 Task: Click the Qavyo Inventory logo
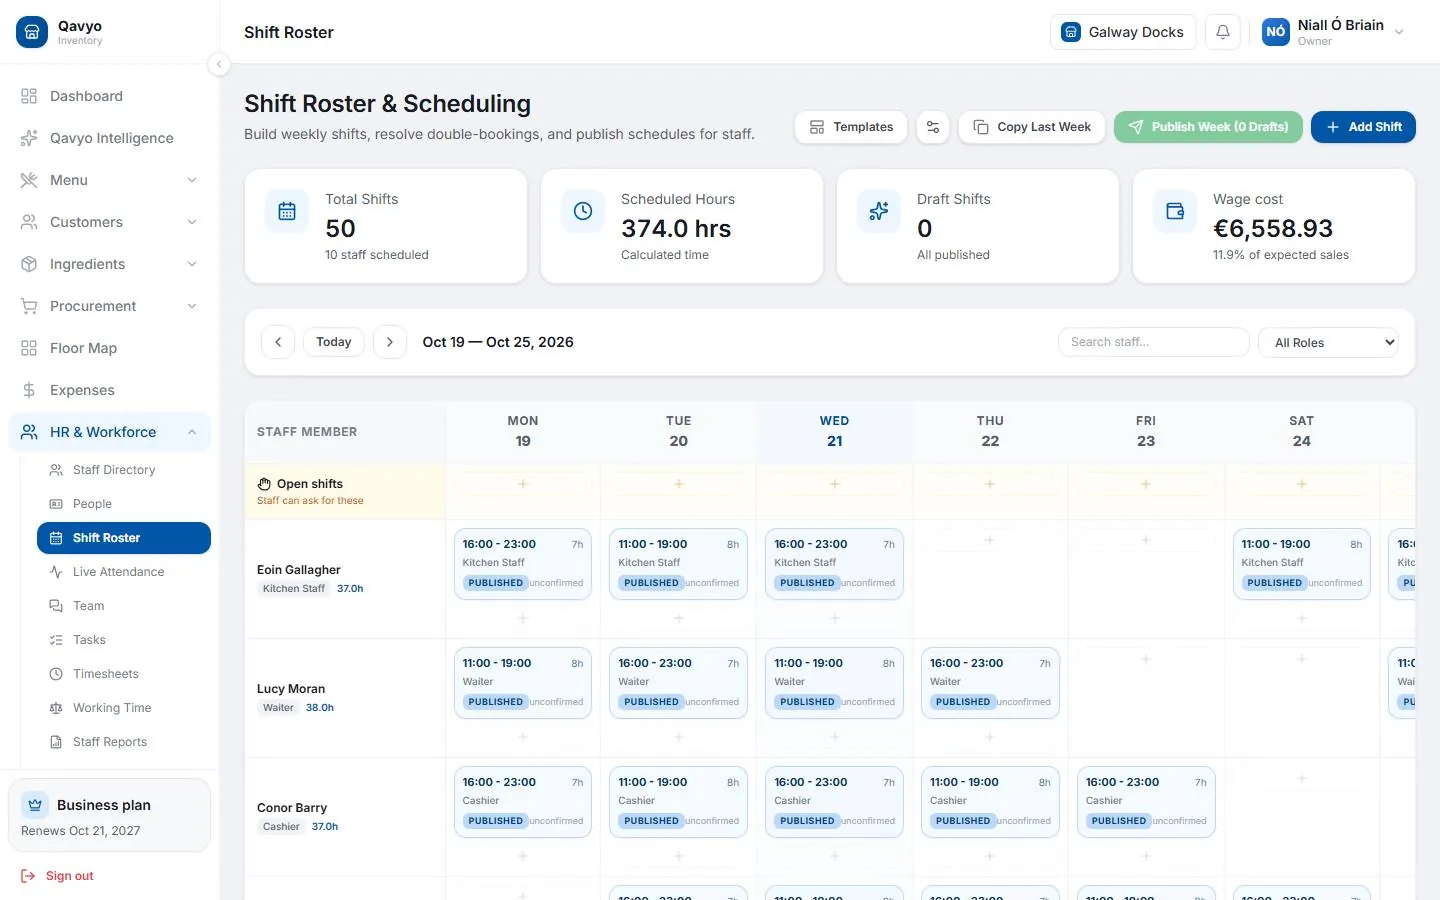click(x=32, y=32)
